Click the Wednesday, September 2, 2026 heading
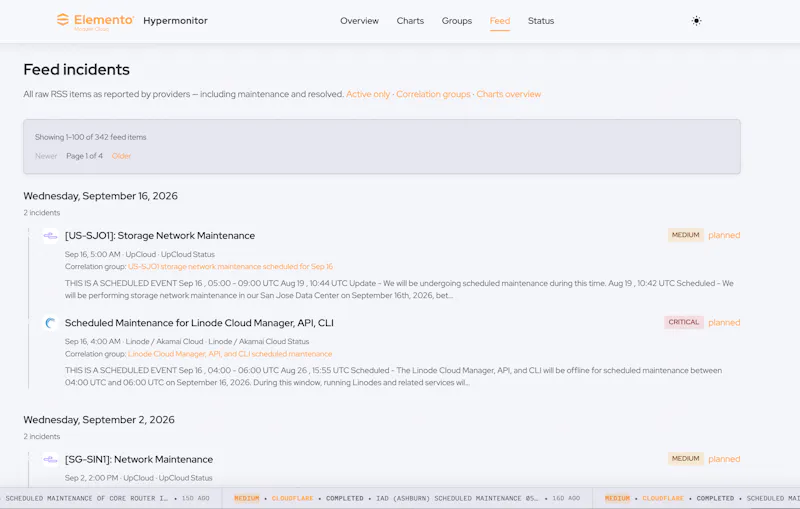Viewport: 800px width, 509px height. point(99,420)
